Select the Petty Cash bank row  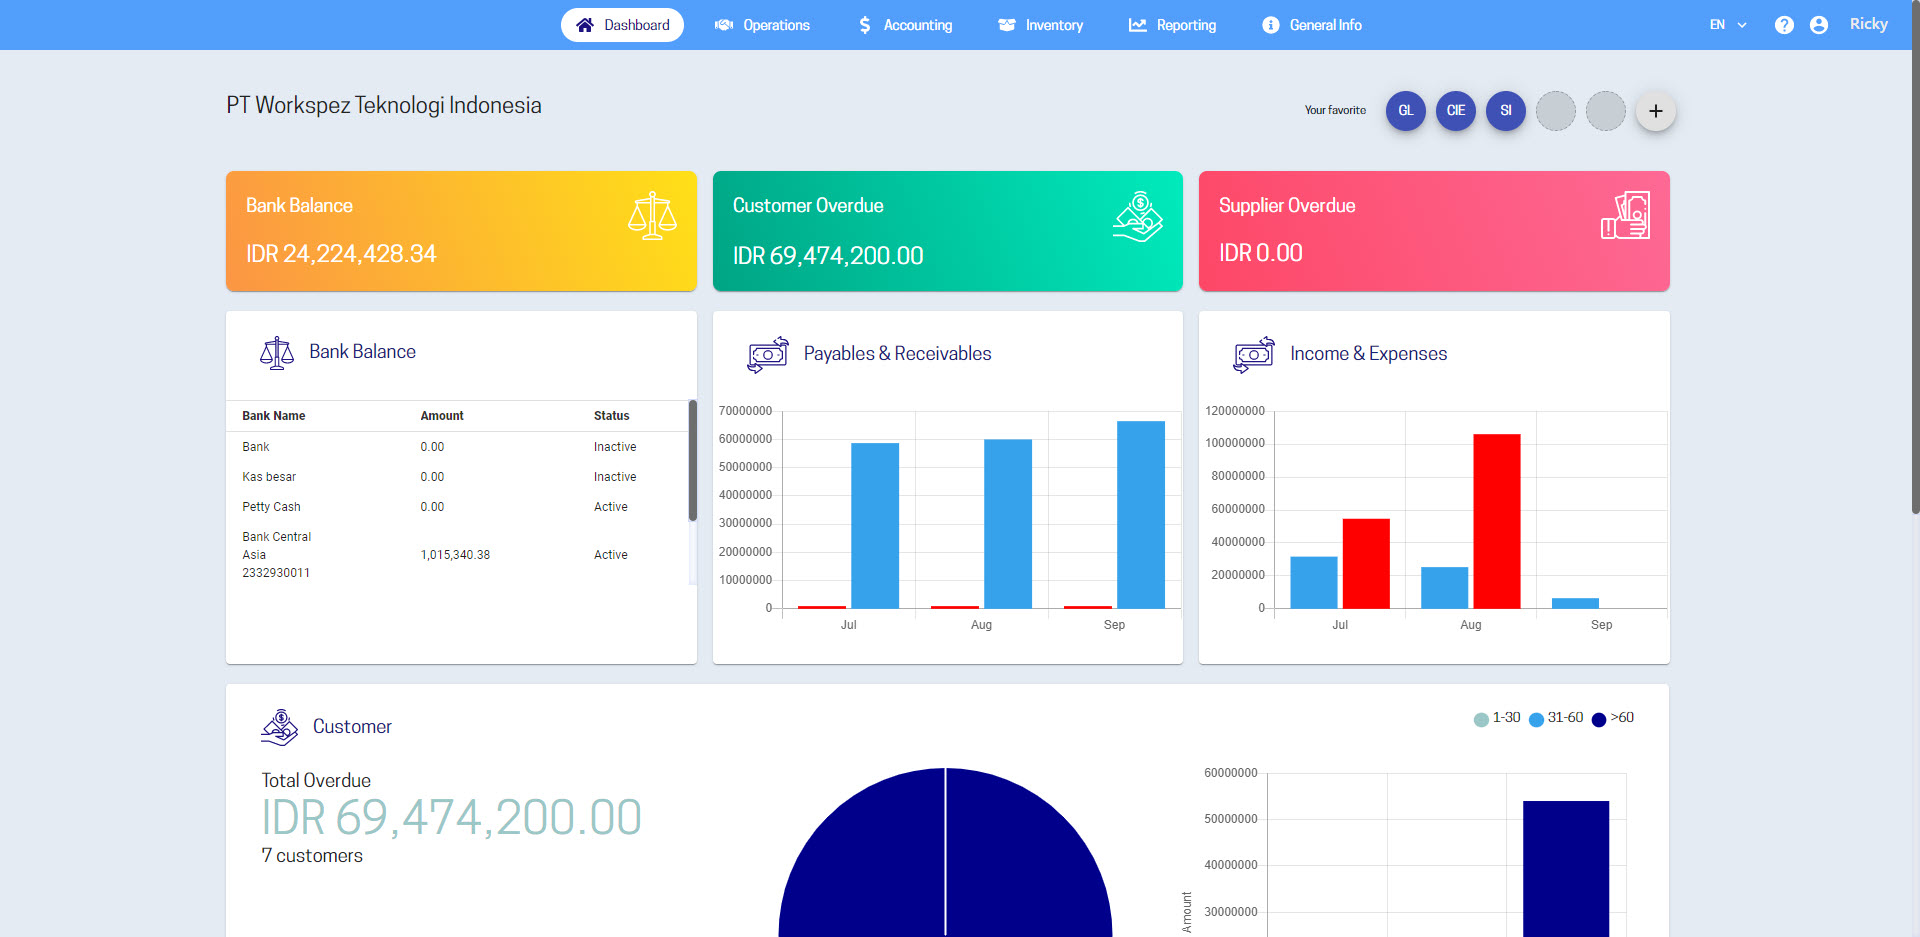click(x=457, y=507)
